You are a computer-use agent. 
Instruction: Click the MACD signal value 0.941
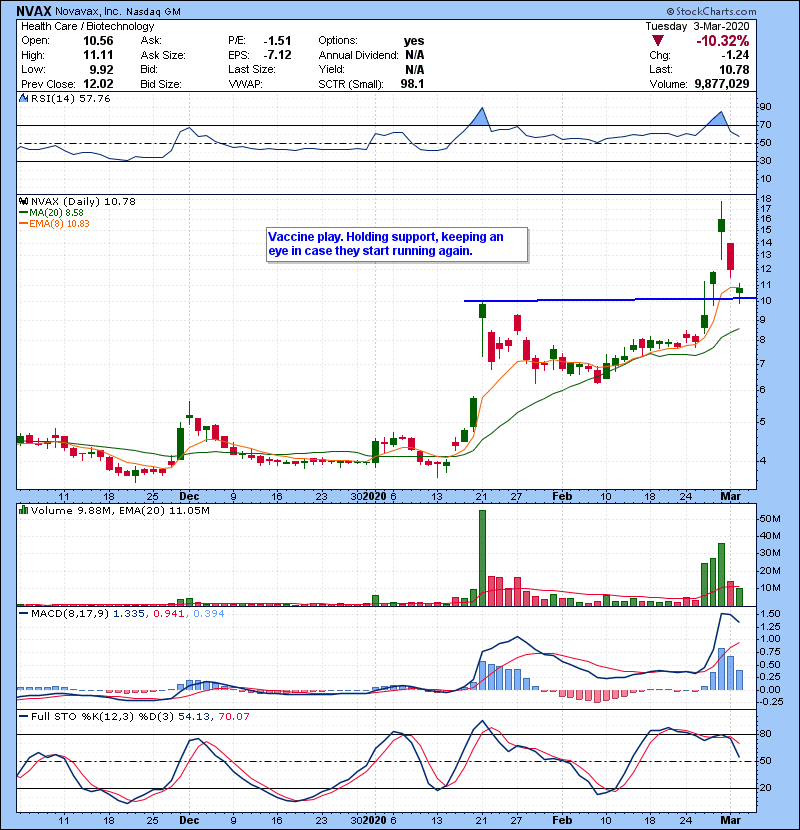click(168, 614)
